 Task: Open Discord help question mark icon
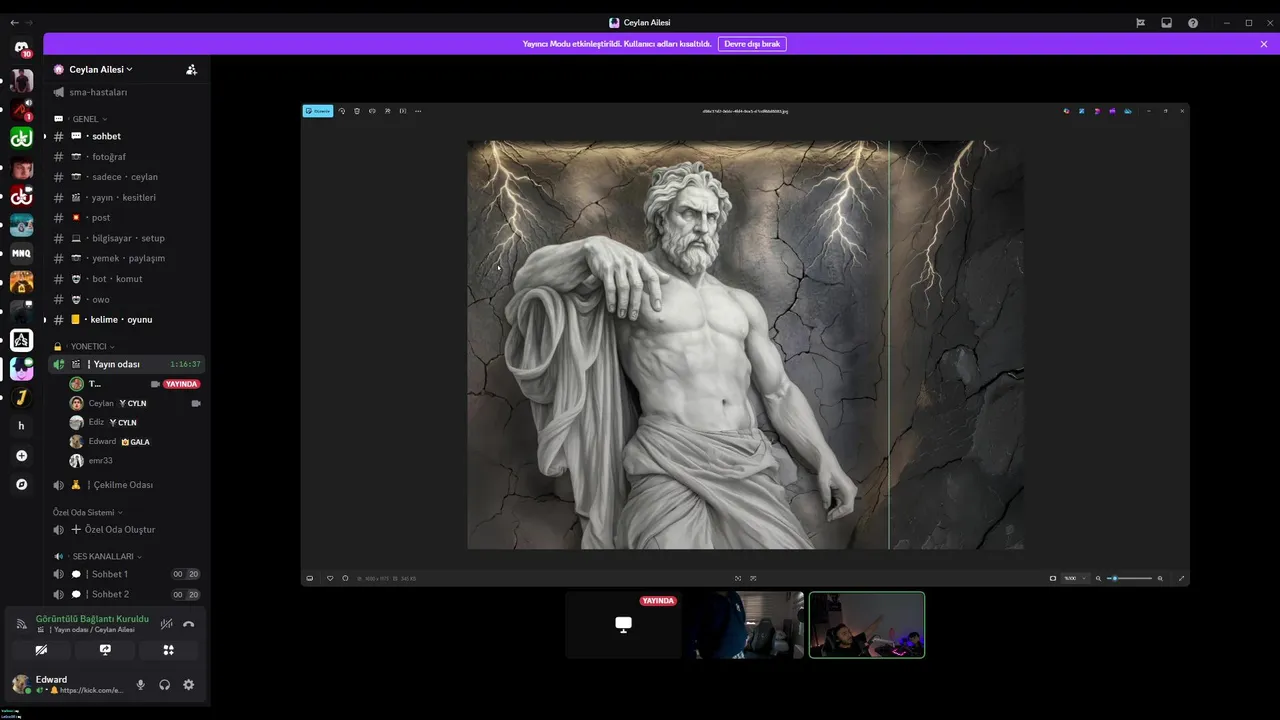click(1193, 23)
